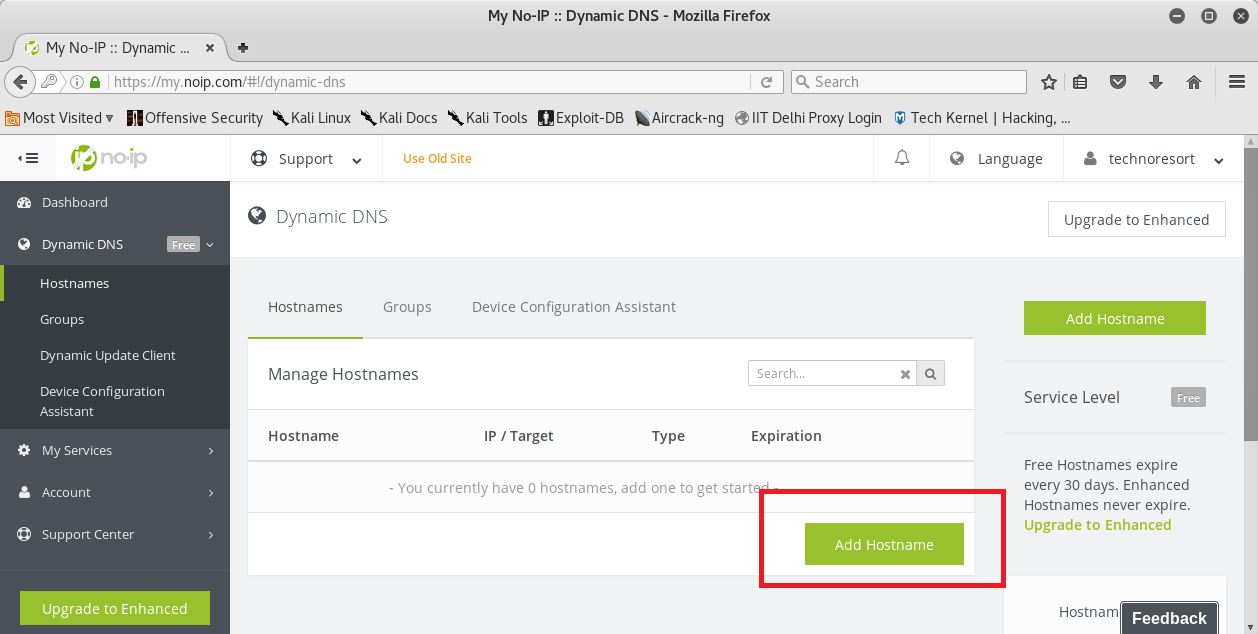Open Dynamic Update Client in sidebar

pos(115,355)
